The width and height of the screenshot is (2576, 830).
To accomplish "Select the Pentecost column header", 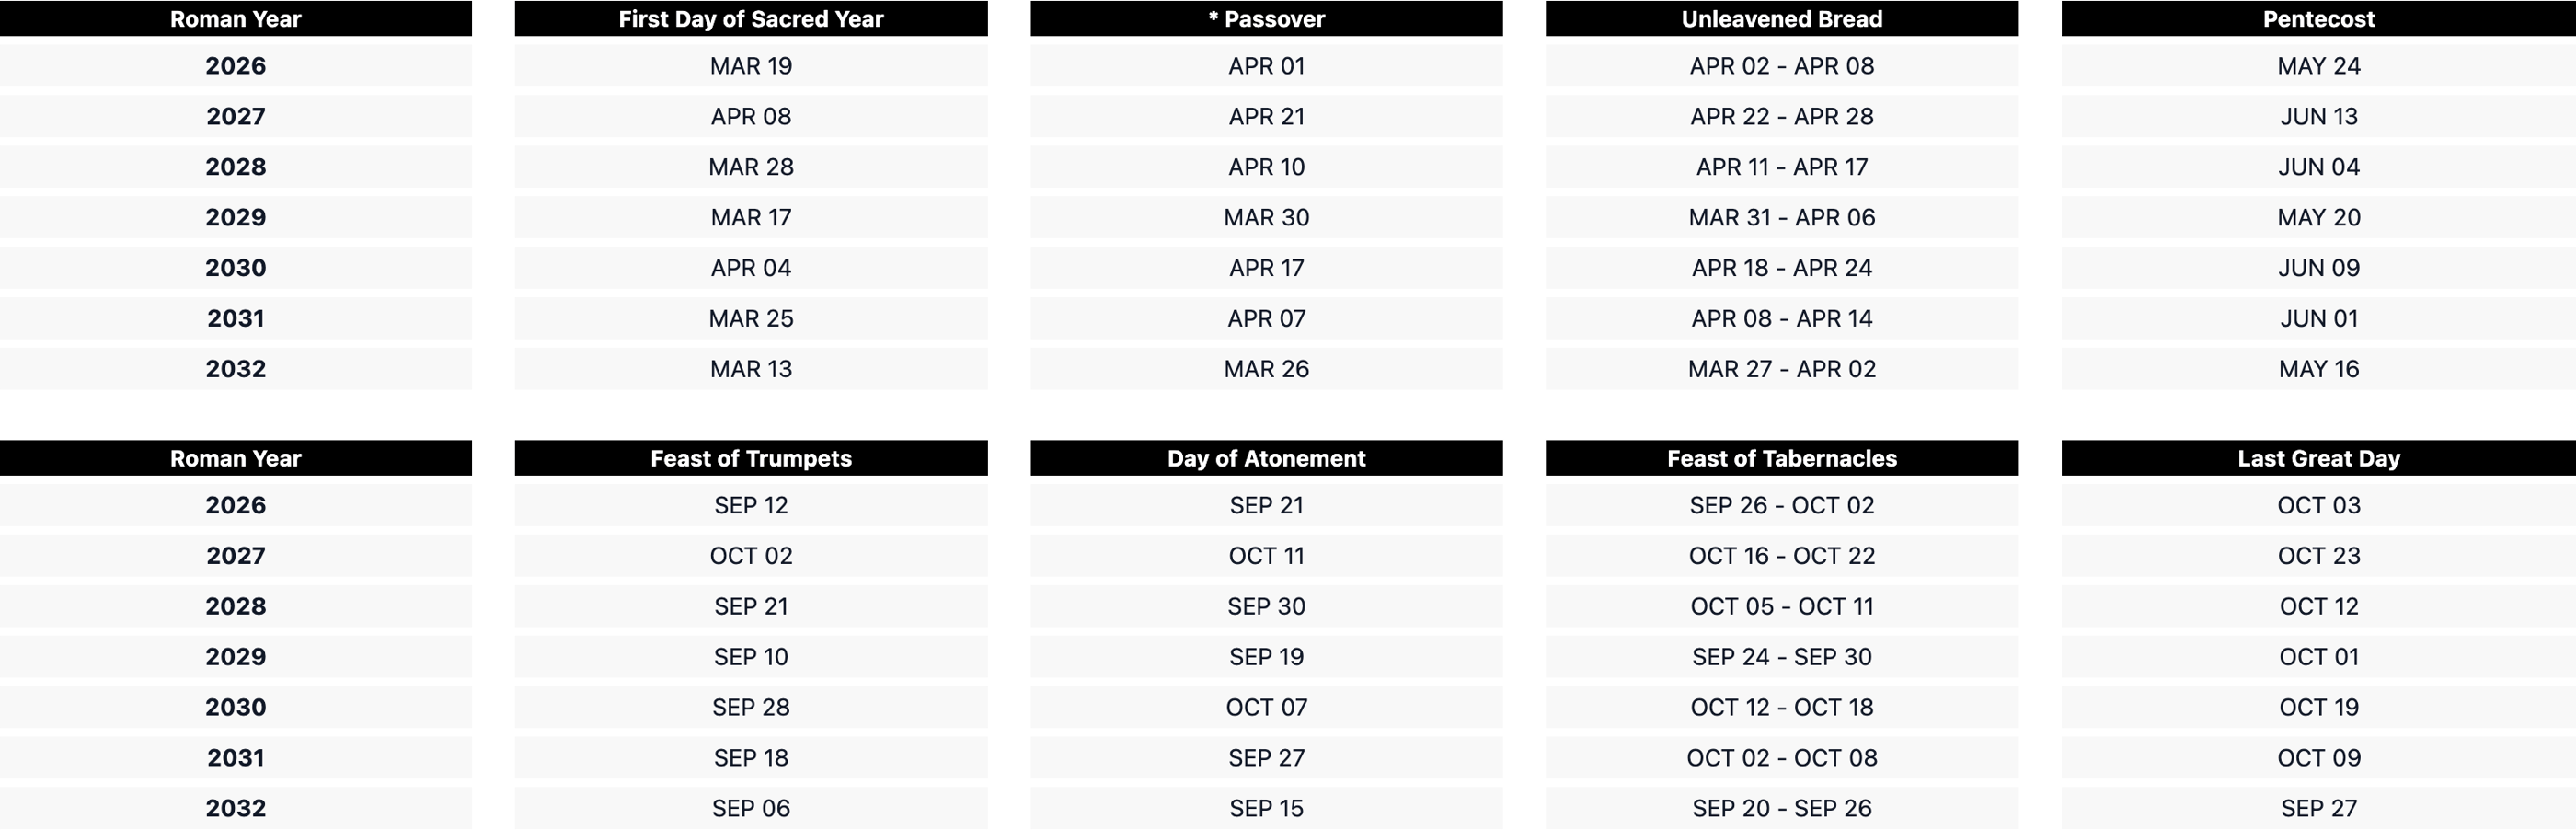I will pos(2318,19).
